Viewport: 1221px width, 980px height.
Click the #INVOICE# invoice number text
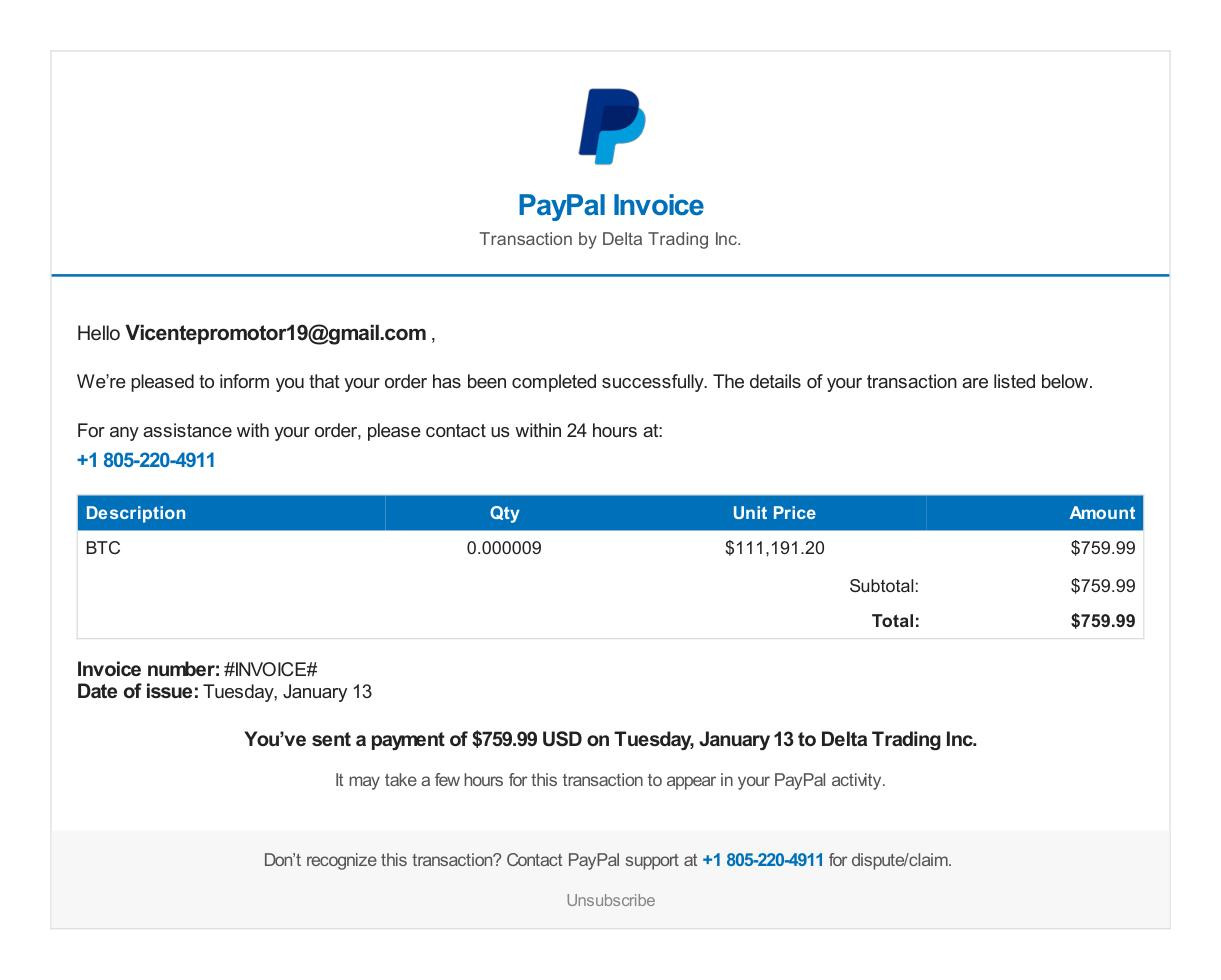[x=270, y=669]
